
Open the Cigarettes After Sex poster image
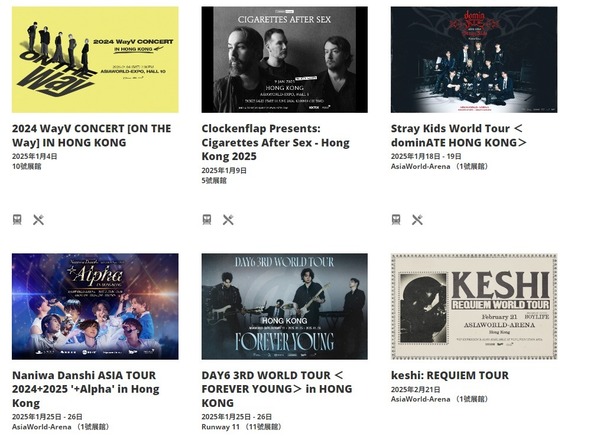[285, 60]
